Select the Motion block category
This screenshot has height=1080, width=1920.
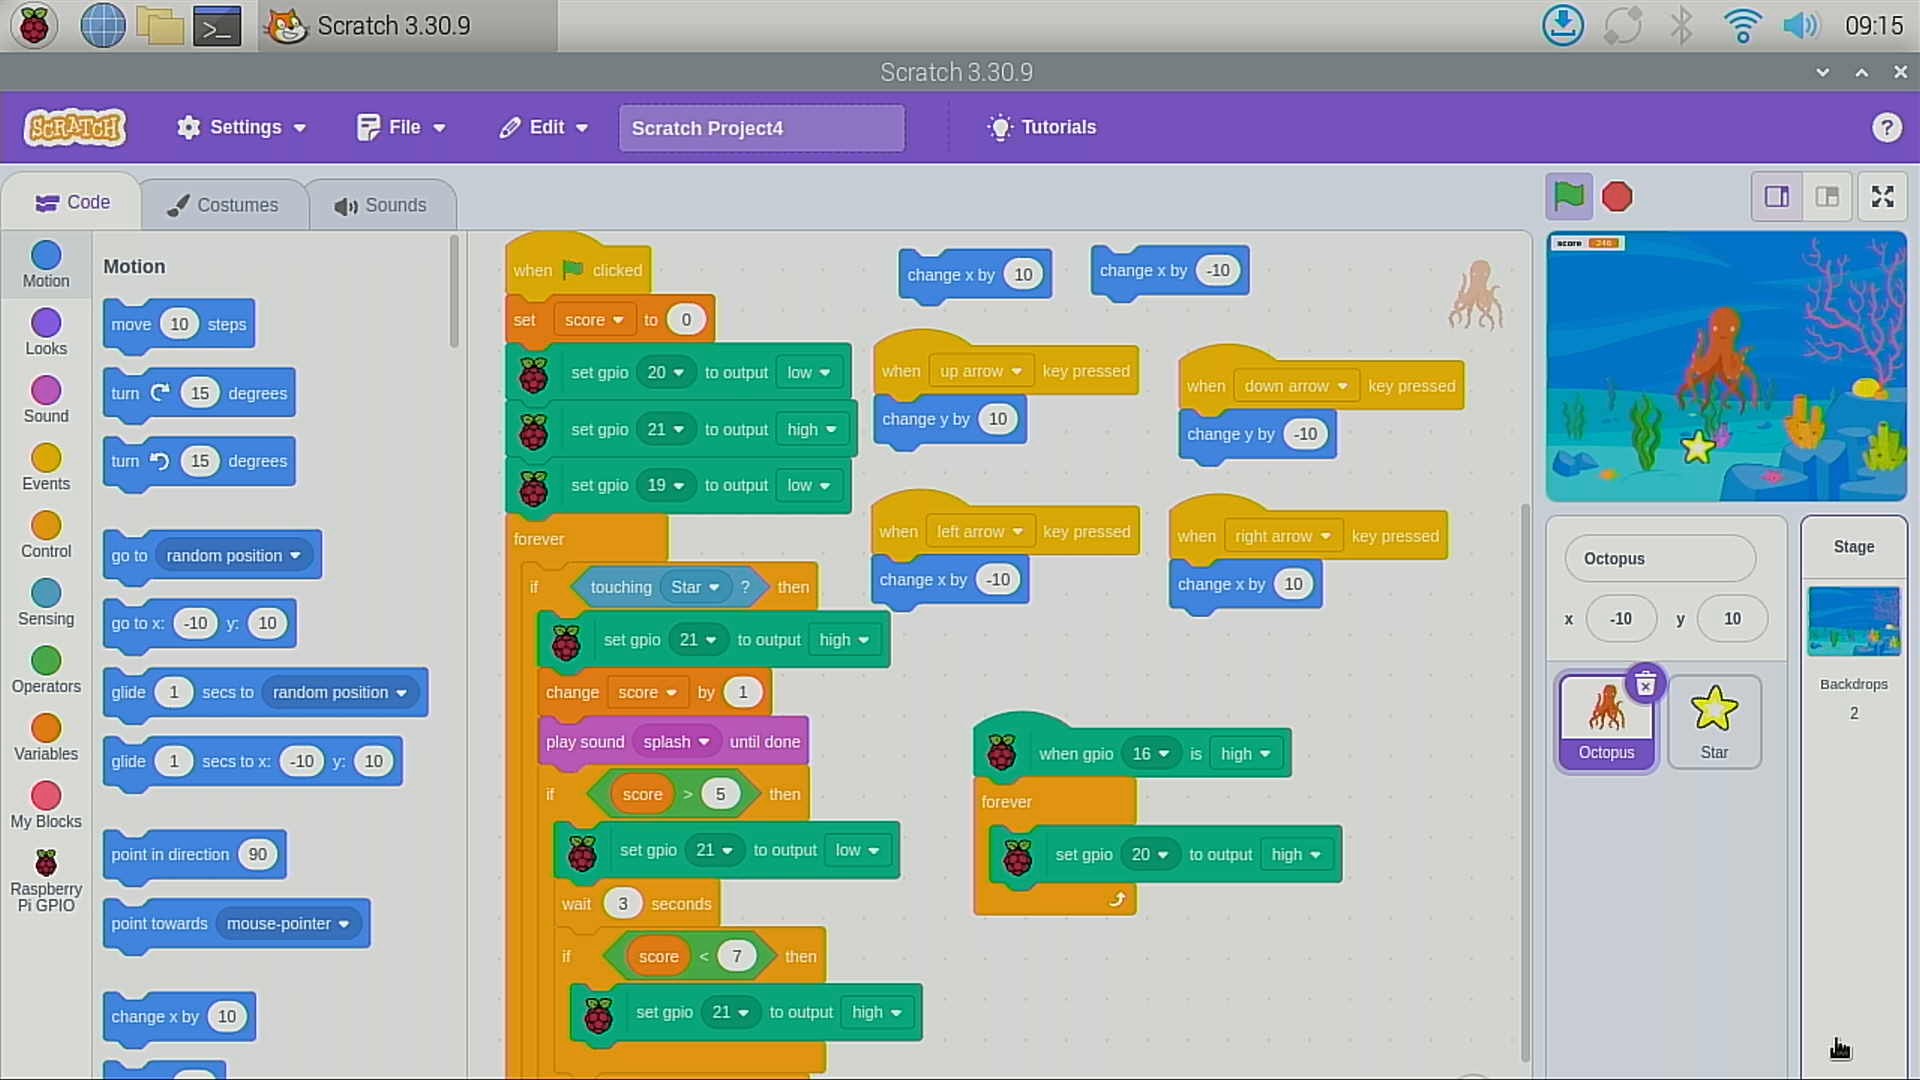point(46,265)
